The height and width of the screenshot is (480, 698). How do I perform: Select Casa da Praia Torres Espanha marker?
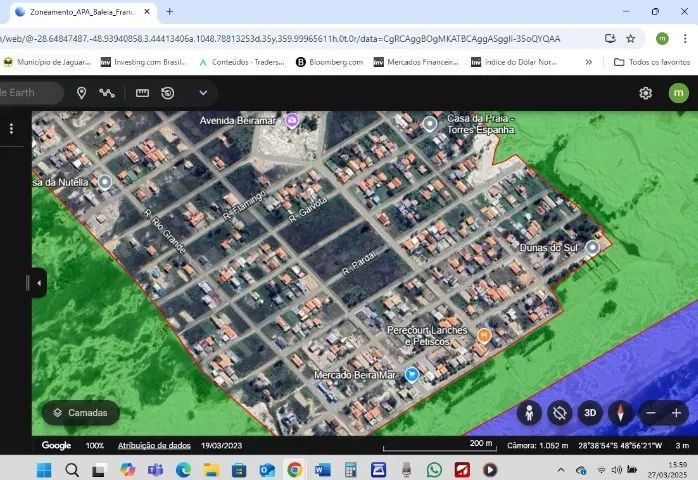click(430, 123)
